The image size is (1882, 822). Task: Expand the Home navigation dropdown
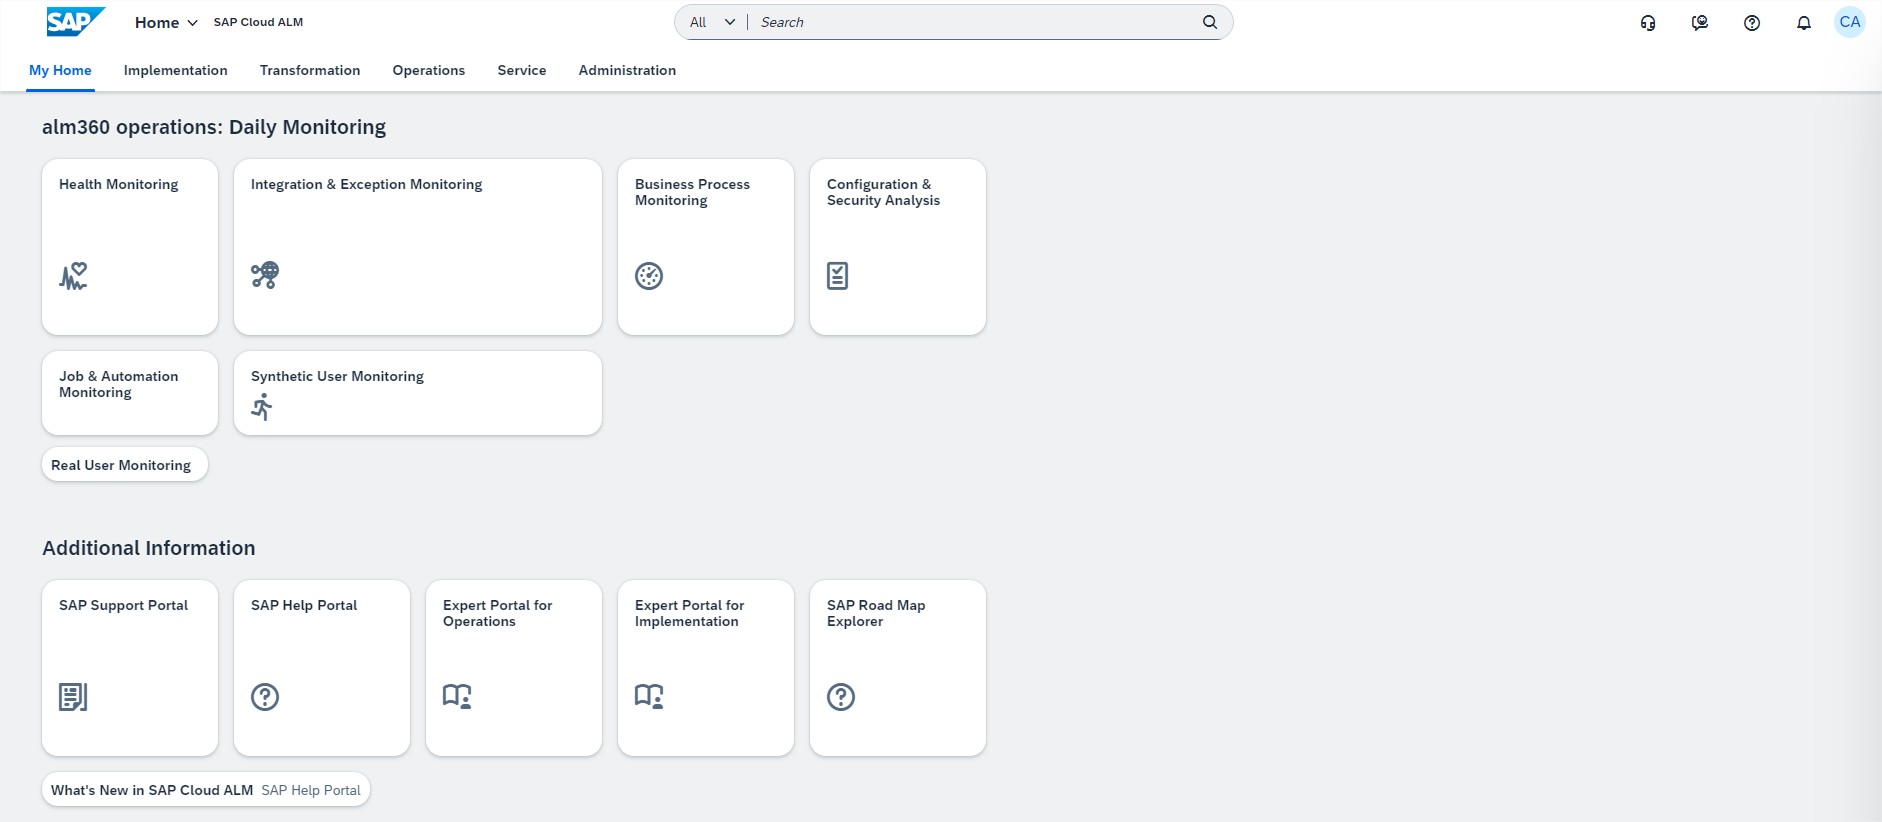click(x=166, y=22)
